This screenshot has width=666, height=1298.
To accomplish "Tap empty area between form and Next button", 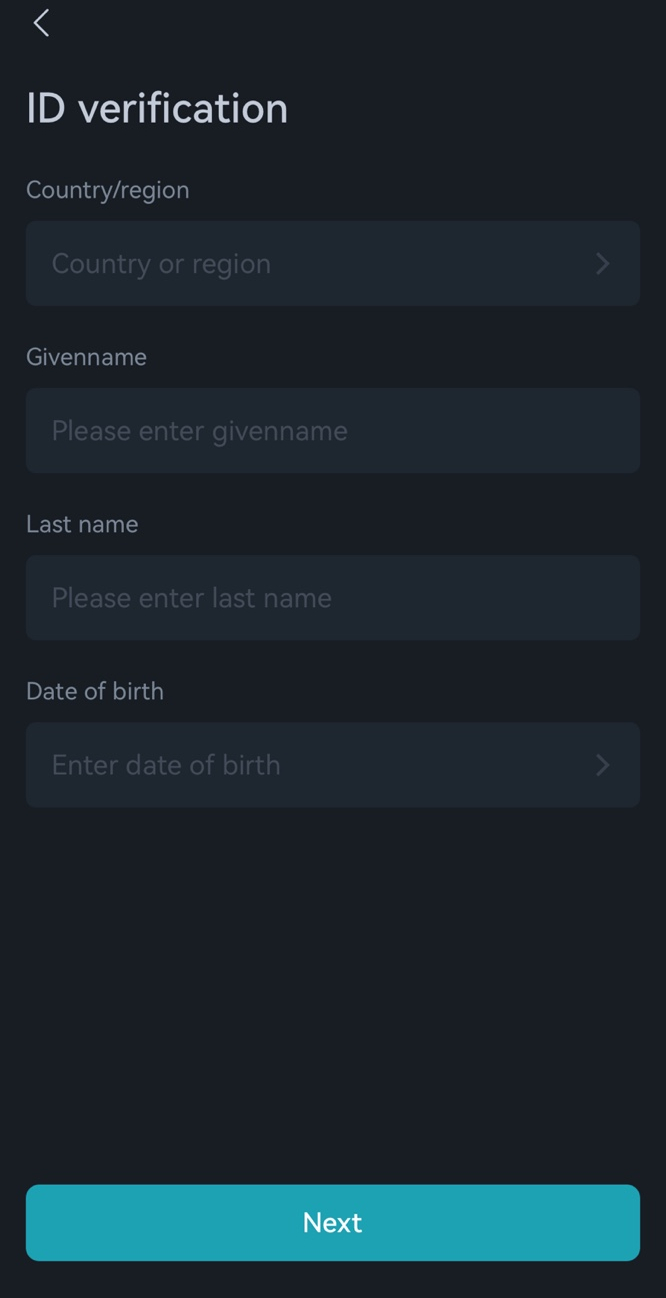I will pyautogui.click(x=333, y=995).
